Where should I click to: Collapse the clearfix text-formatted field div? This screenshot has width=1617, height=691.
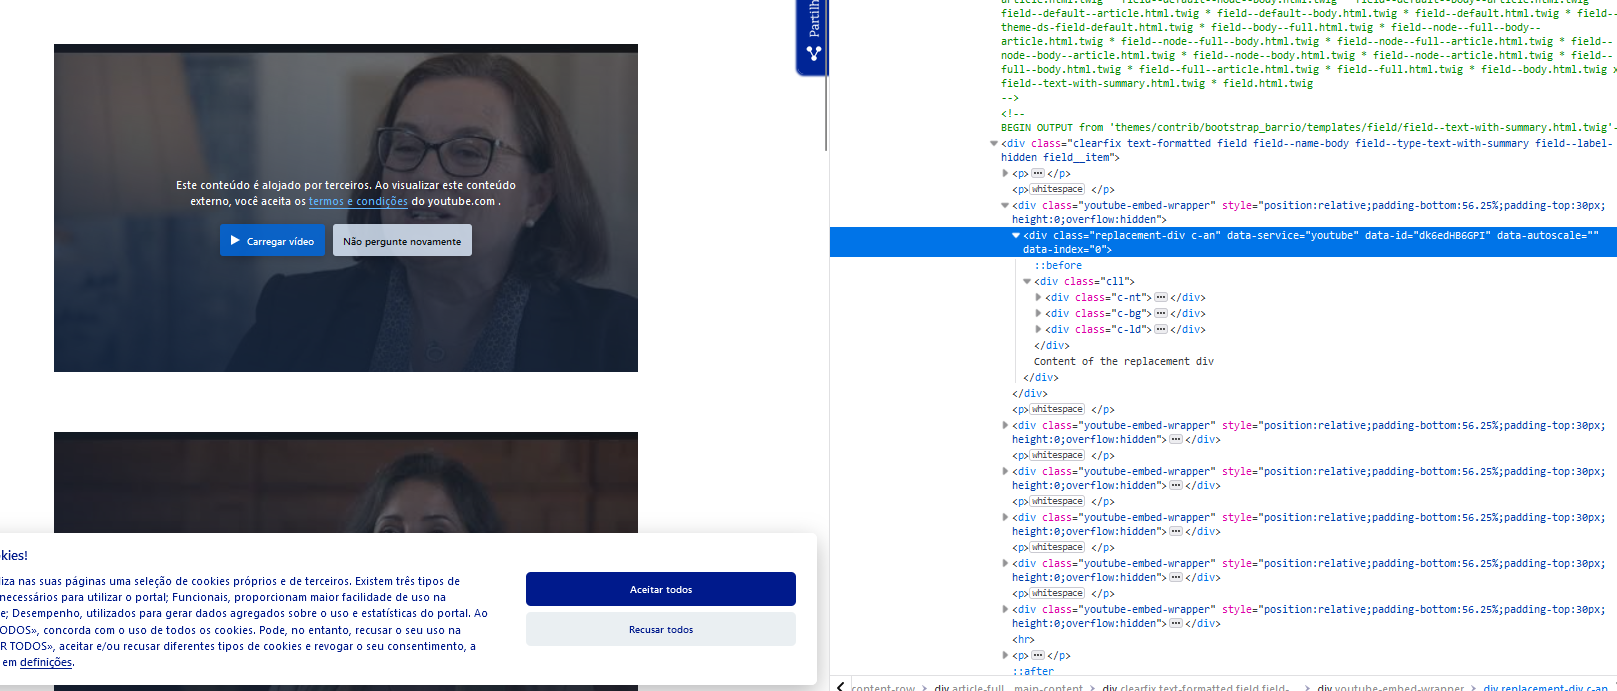point(994,143)
